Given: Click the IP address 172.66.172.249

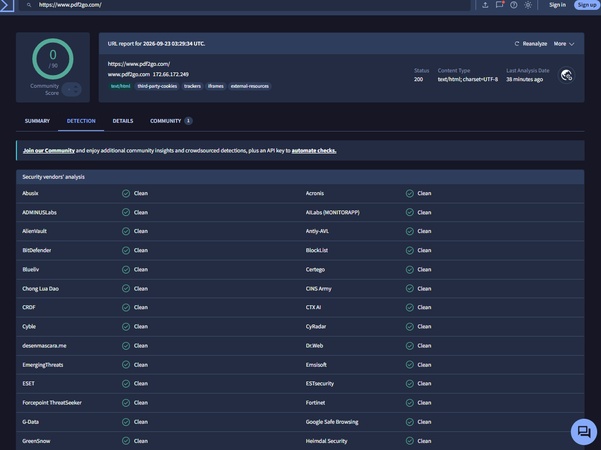Looking at the screenshot, I should point(171,74).
